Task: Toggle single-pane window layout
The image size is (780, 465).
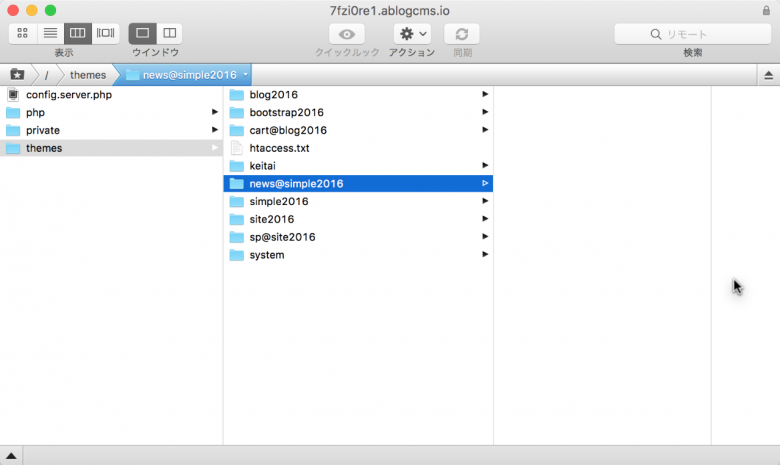Action: pos(142,34)
